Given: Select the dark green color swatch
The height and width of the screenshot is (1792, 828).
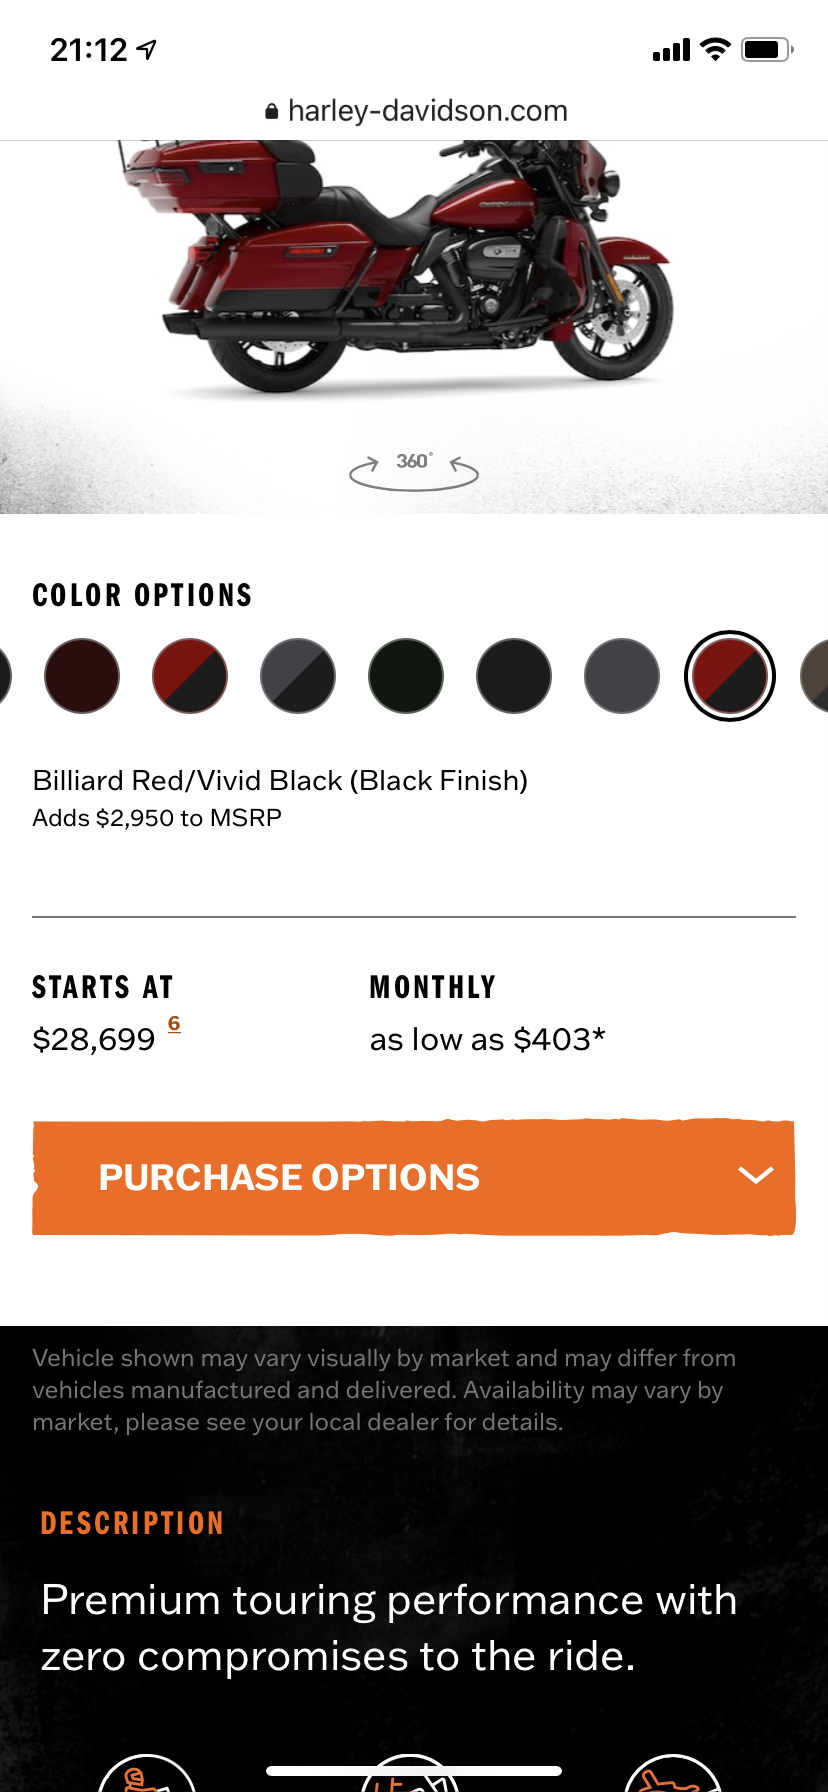Looking at the screenshot, I should point(406,676).
